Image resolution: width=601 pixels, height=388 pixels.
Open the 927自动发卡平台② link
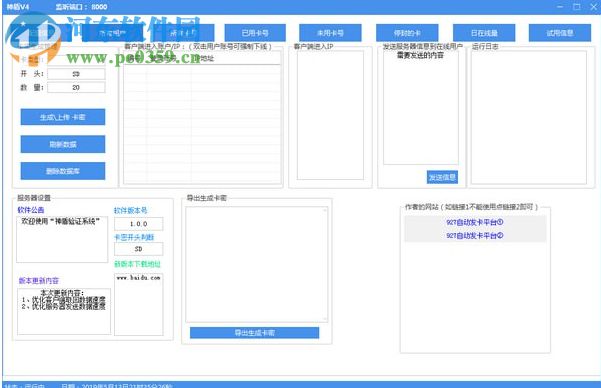[475, 235]
